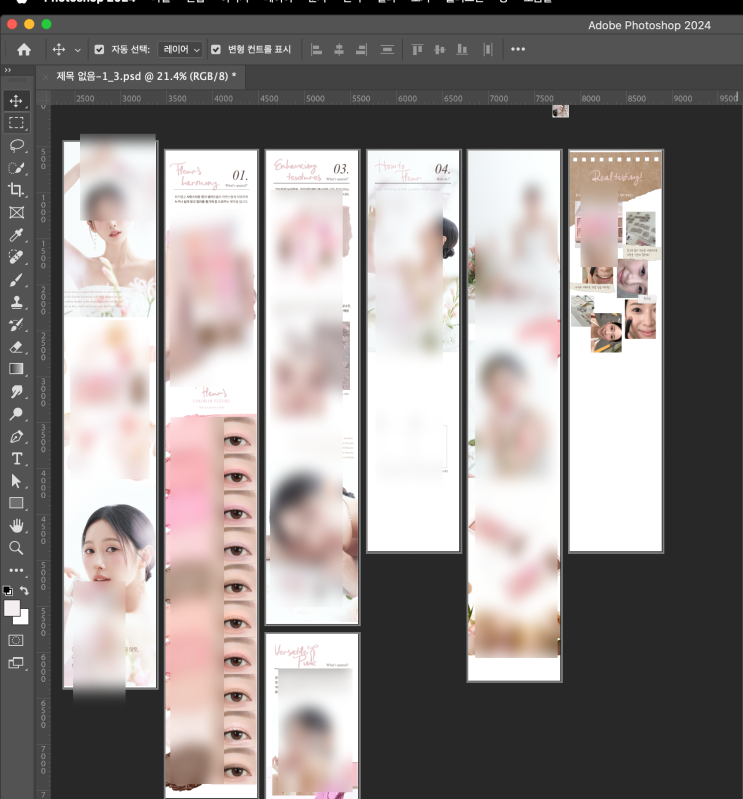Select the Path Selection arrow tool
This screenshot has height=799, width=743.
(x=16, y=481)
